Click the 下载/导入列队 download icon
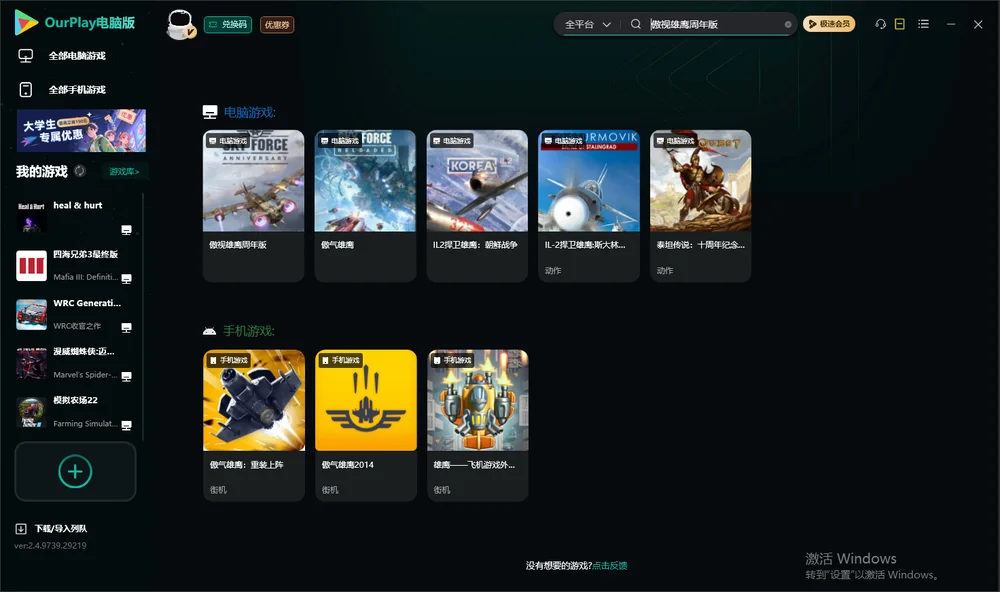 [x=21, y=529]
